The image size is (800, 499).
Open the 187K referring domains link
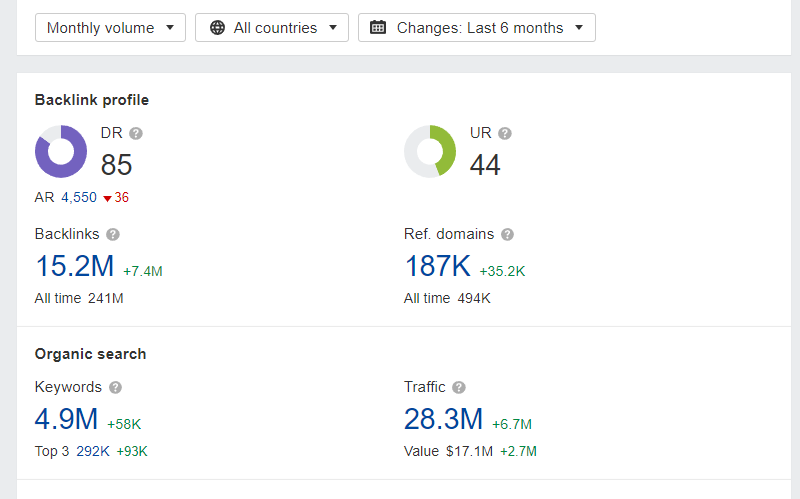point(438,266)
